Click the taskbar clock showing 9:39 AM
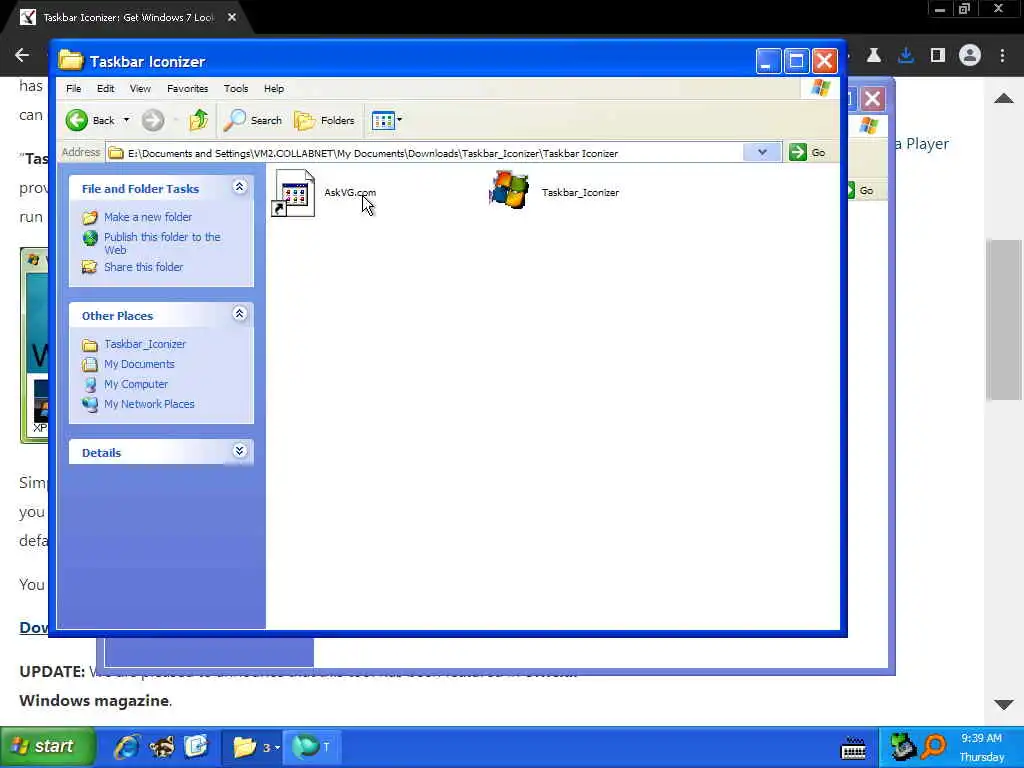Viewport: 1024px width, 768px height. (981, 738)
